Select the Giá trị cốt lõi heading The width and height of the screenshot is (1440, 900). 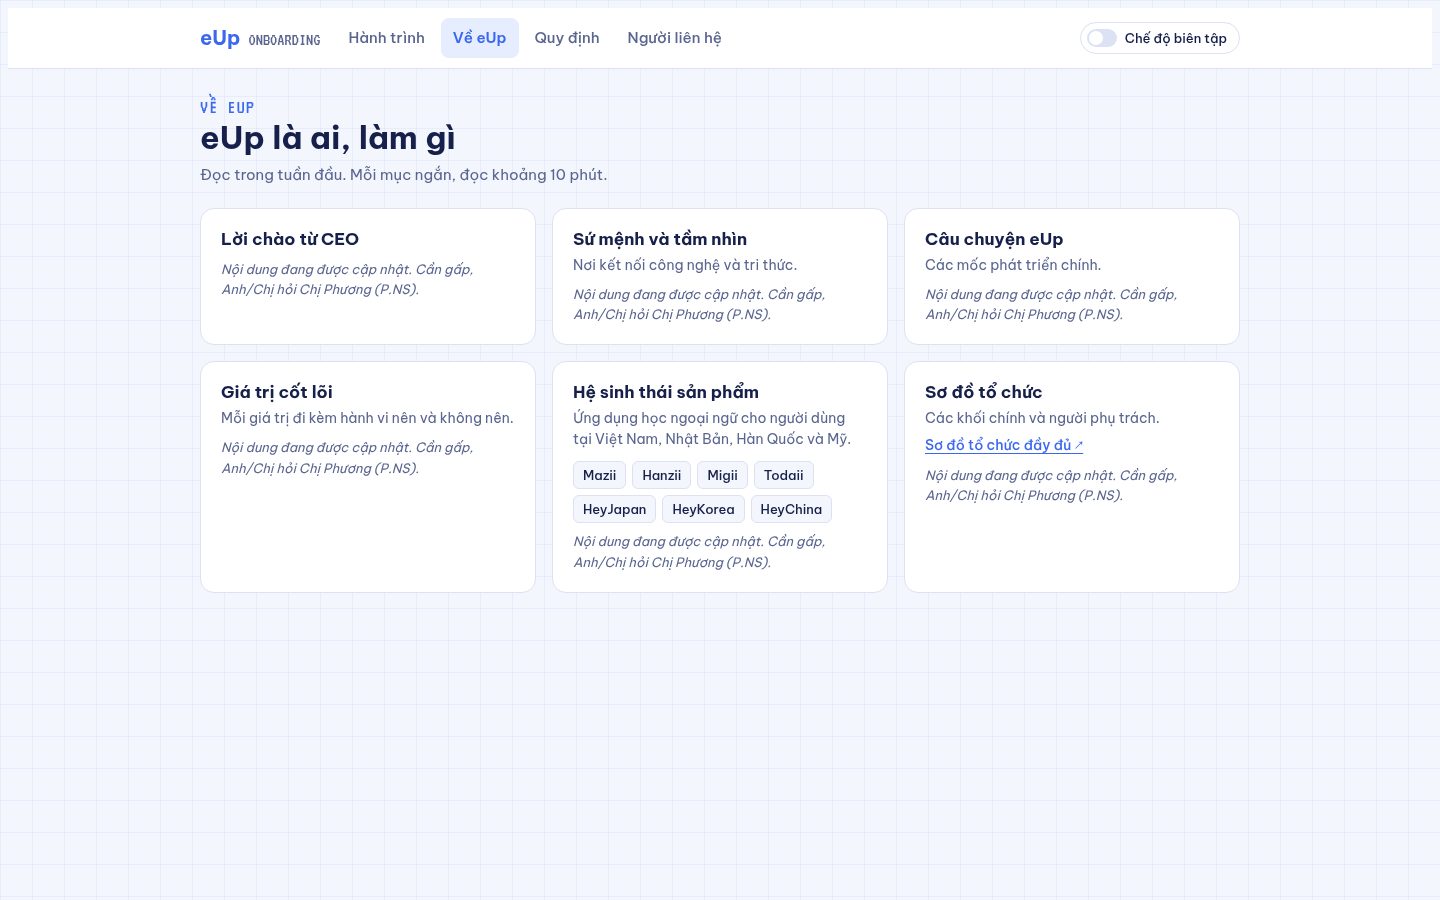(x=277, y=392)
